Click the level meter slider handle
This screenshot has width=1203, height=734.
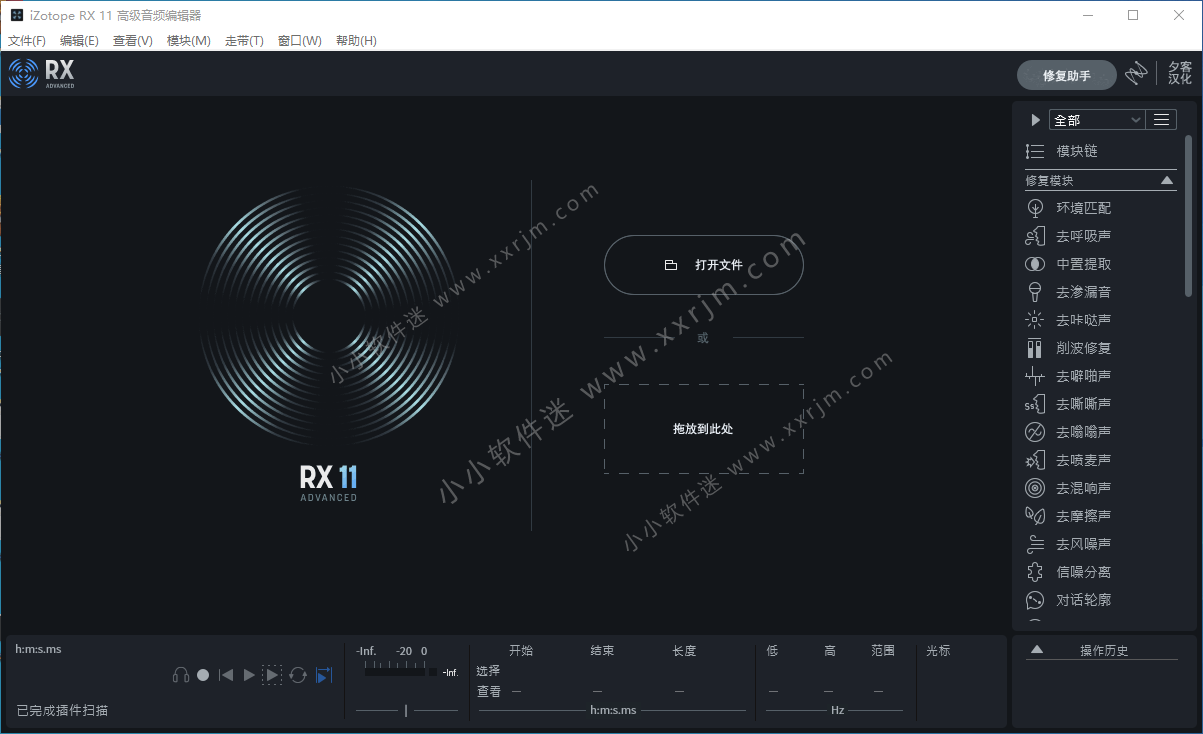406,710
